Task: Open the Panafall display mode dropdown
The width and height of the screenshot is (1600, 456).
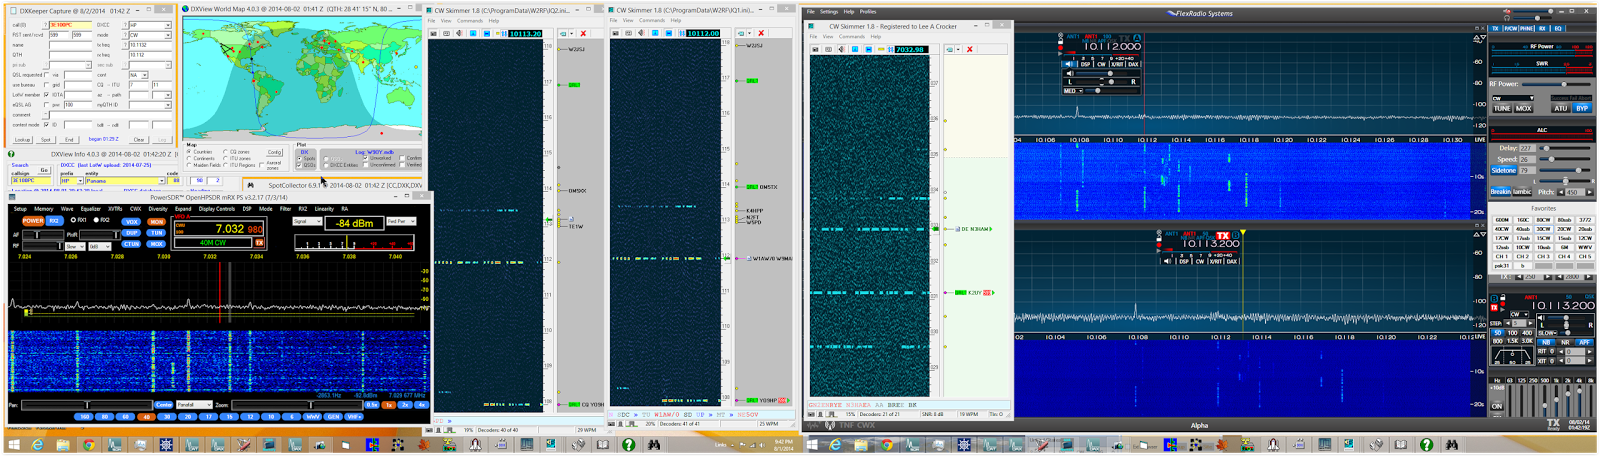Action: (x=194, y=405)
